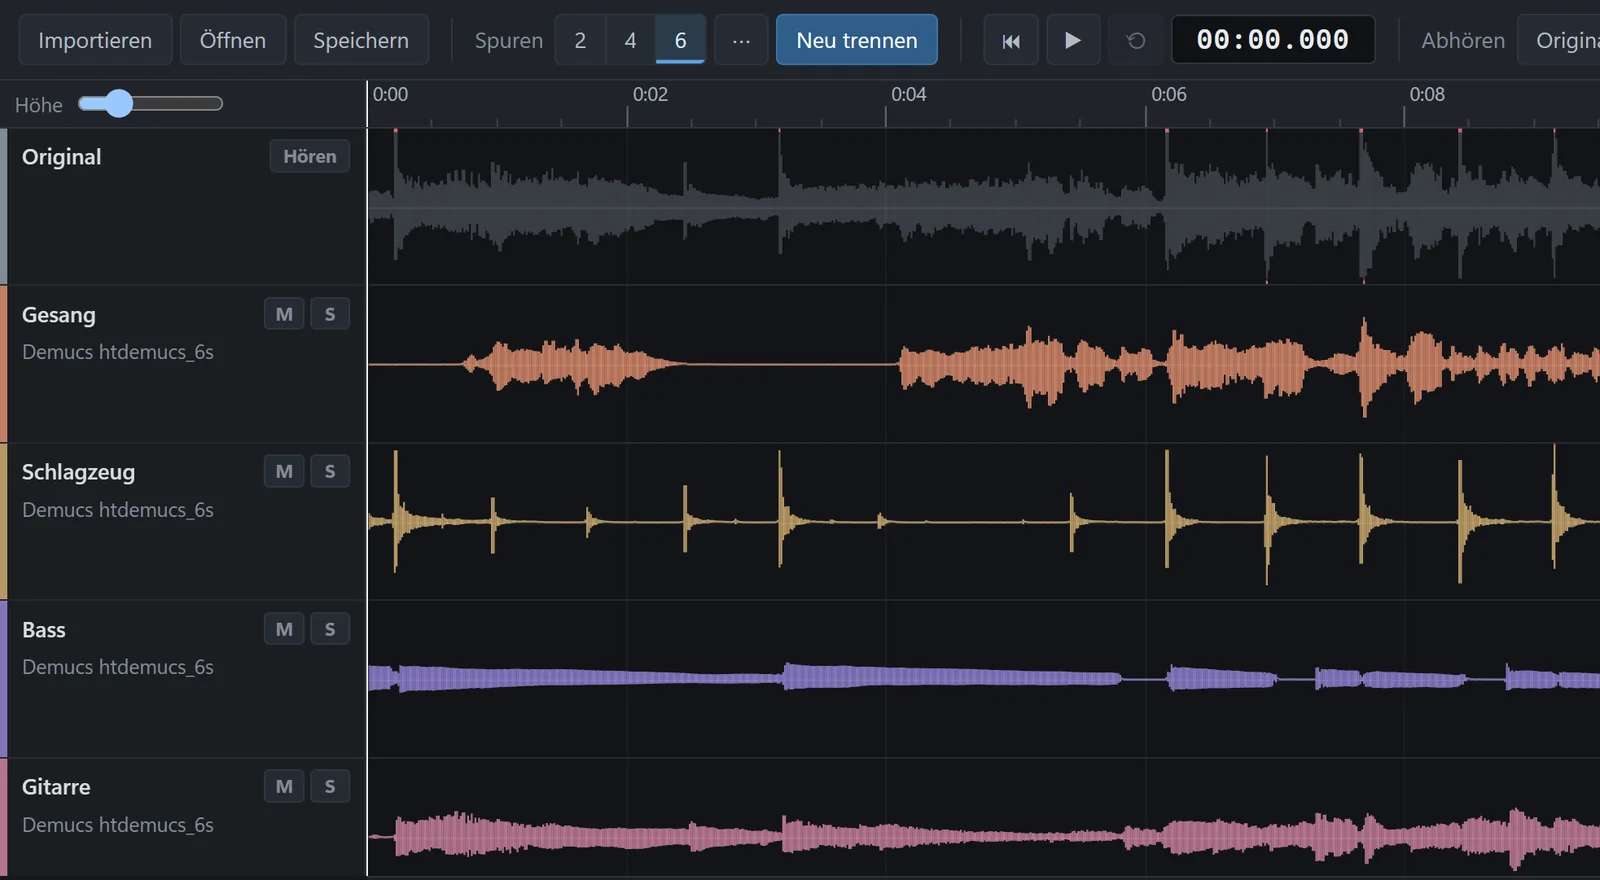Open the more stem options ellipsis
Image resolution: width=1600 pixels, height=880 pixels.
pyautogui.click(x=741, y=40)
